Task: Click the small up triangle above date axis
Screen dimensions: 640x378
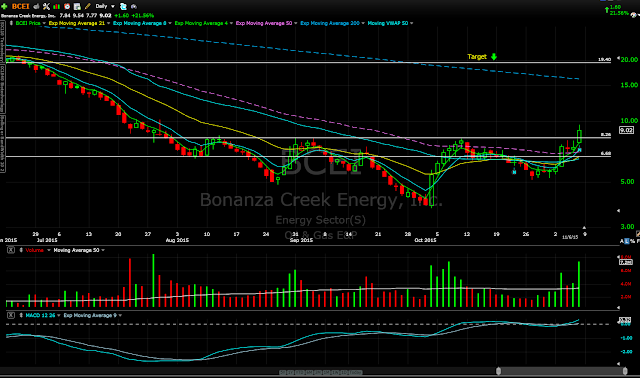Action: tap(584, 228)
